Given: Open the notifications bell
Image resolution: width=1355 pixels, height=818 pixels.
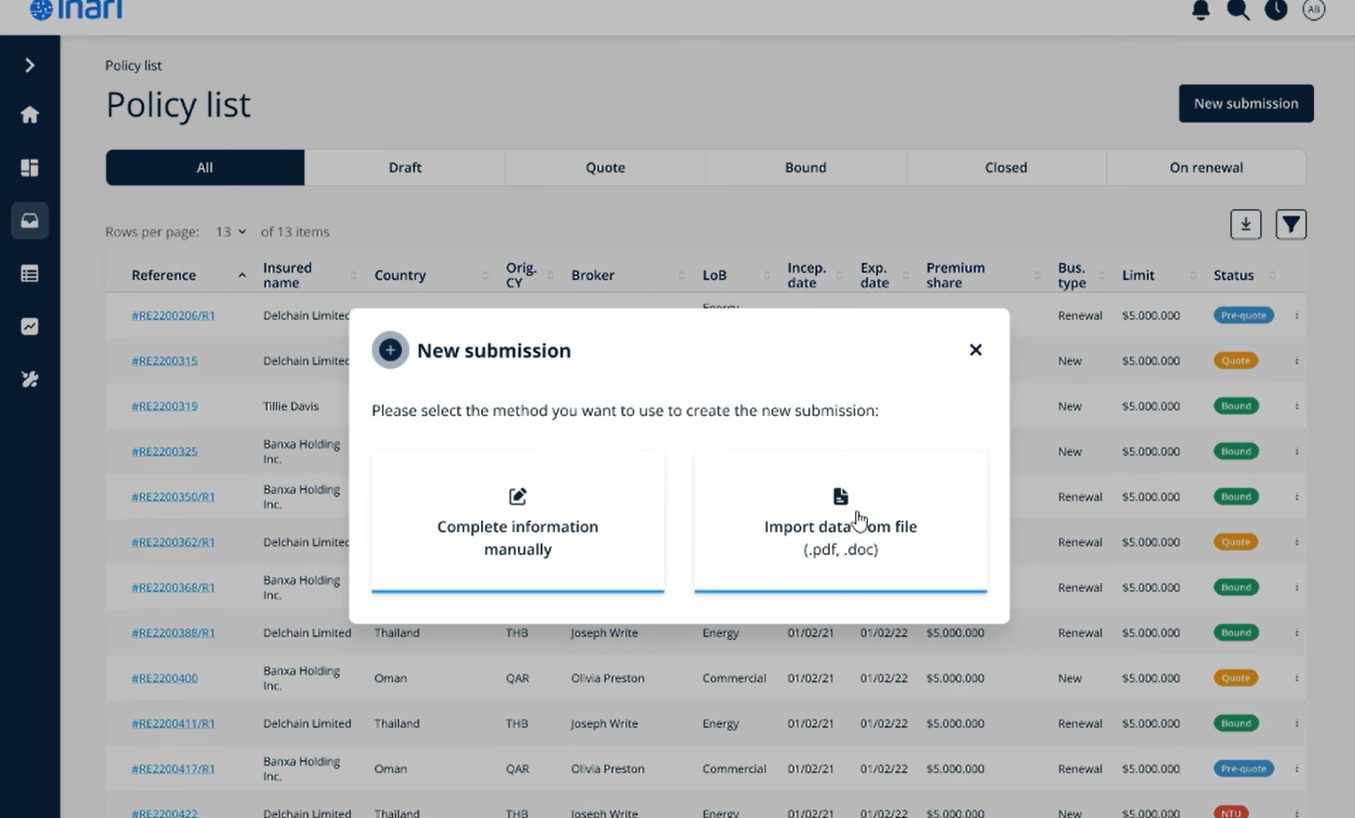Looking at the screenshot, I should tap(1200, 10).
